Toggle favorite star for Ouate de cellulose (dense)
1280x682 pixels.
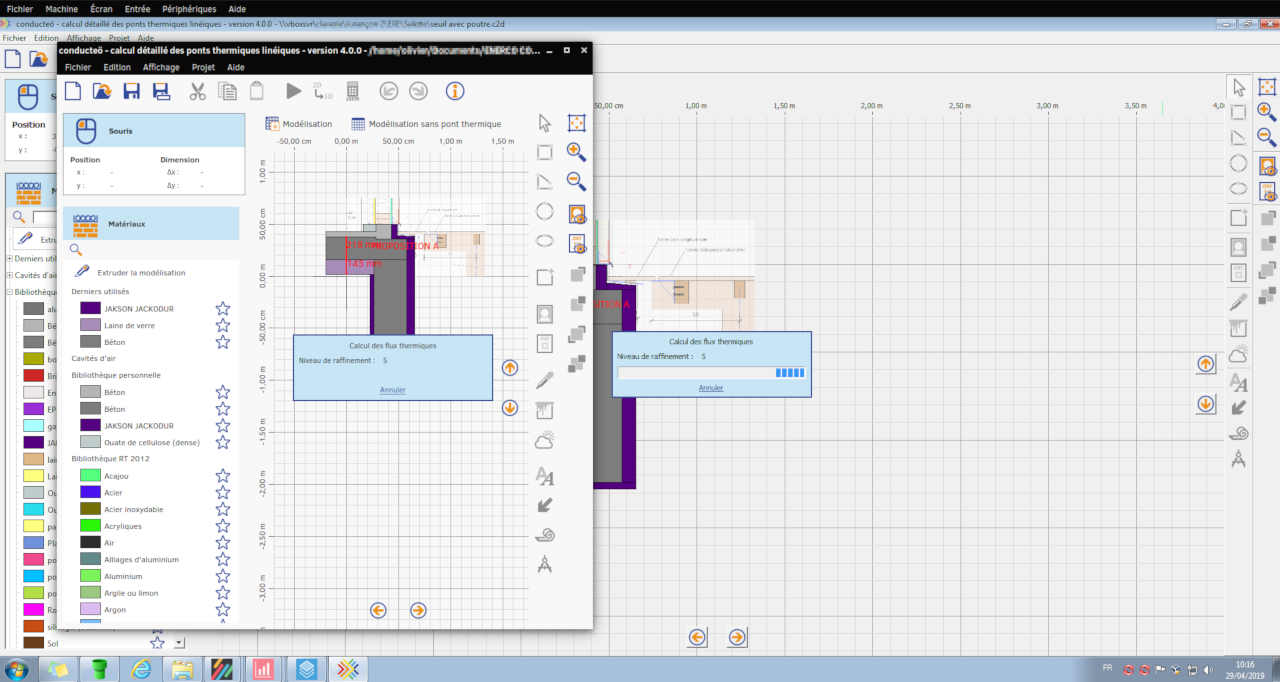coord(223,442)
